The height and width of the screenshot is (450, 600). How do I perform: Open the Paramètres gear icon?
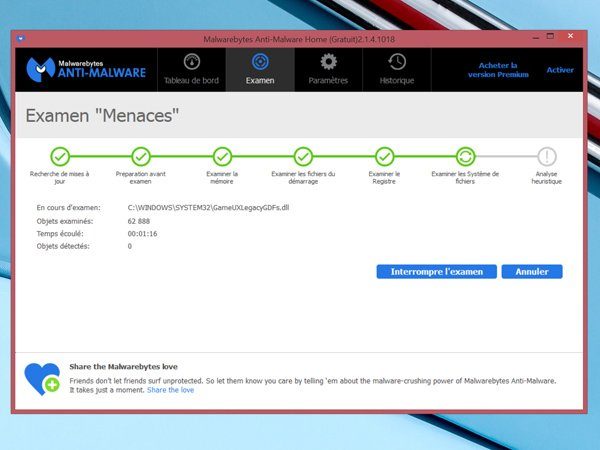coord(328,62)
